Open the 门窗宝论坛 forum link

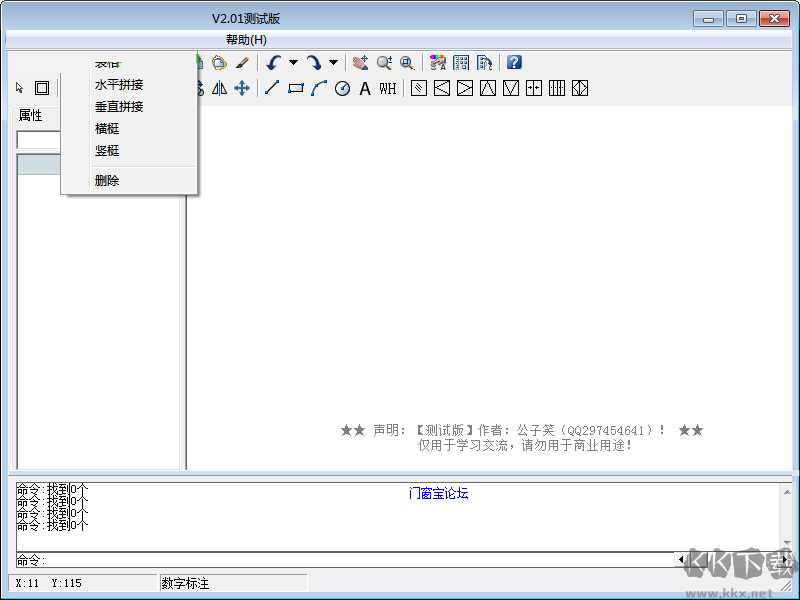click(439, 493)
